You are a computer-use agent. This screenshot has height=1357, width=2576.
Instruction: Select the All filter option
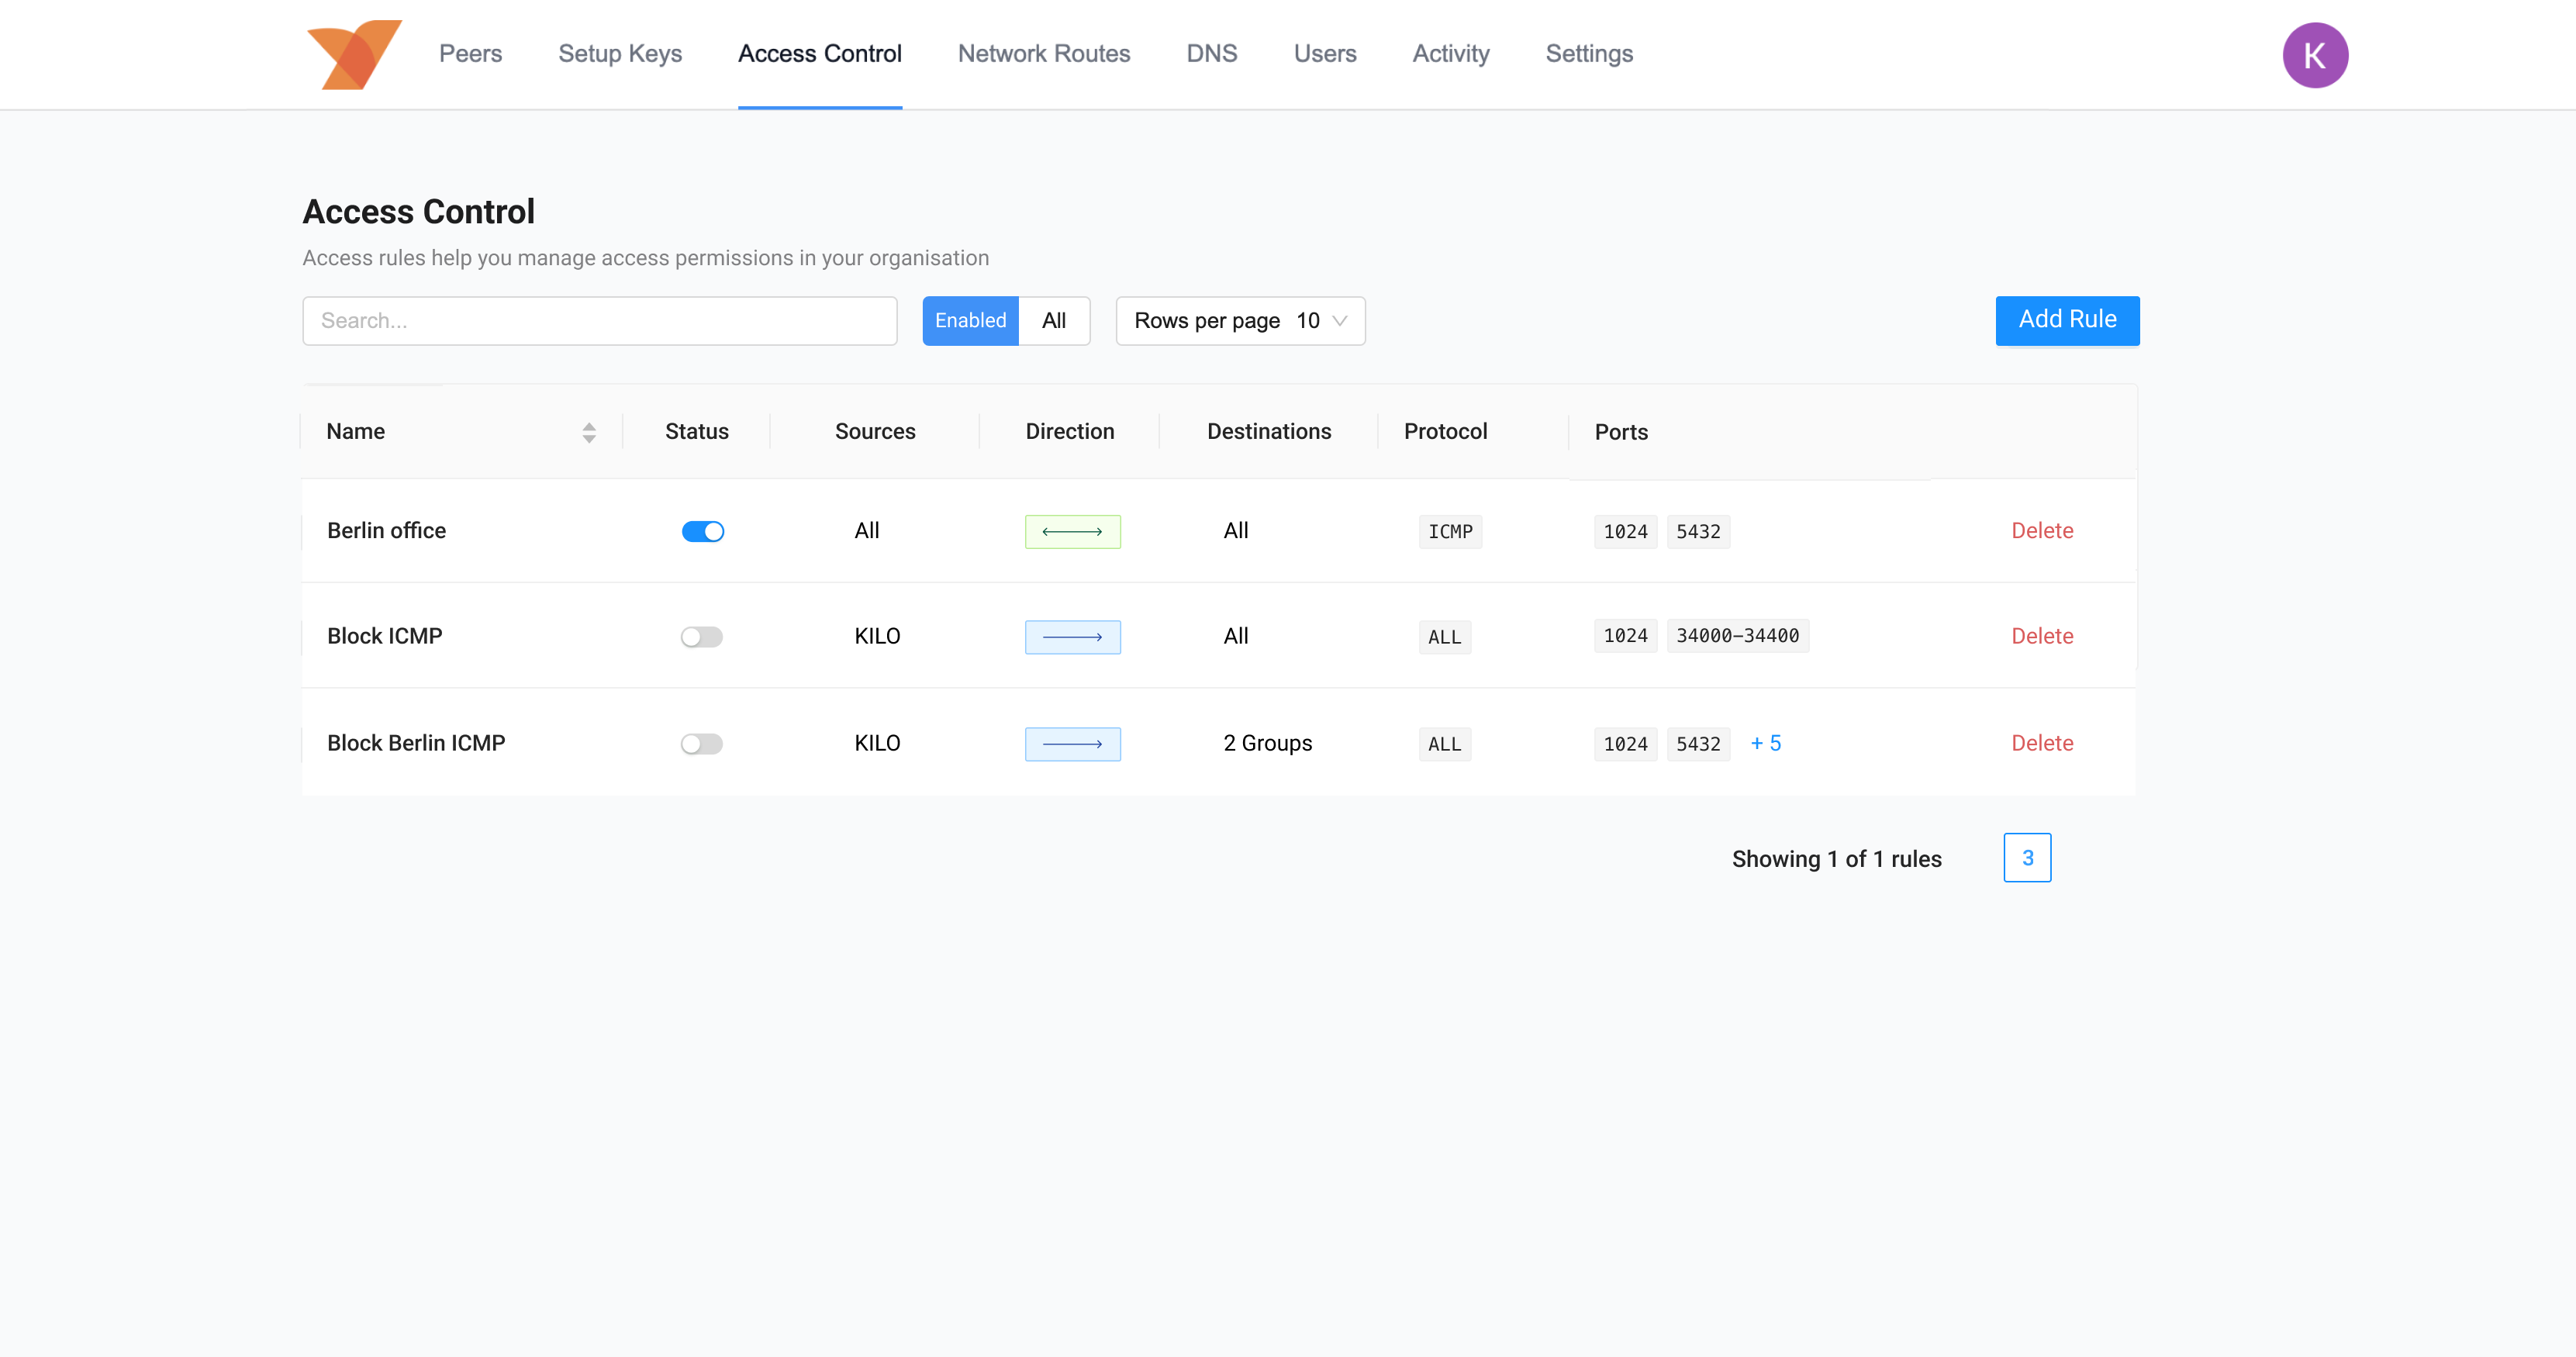tap(1054, 321)
